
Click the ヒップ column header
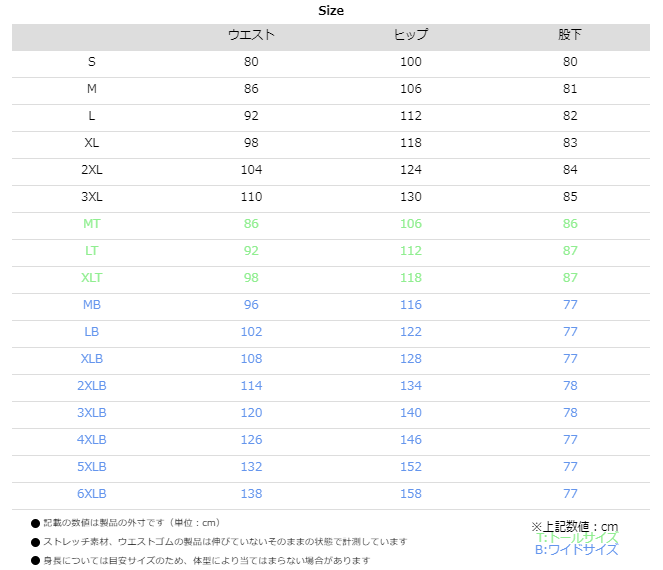(x=411, y=35)
